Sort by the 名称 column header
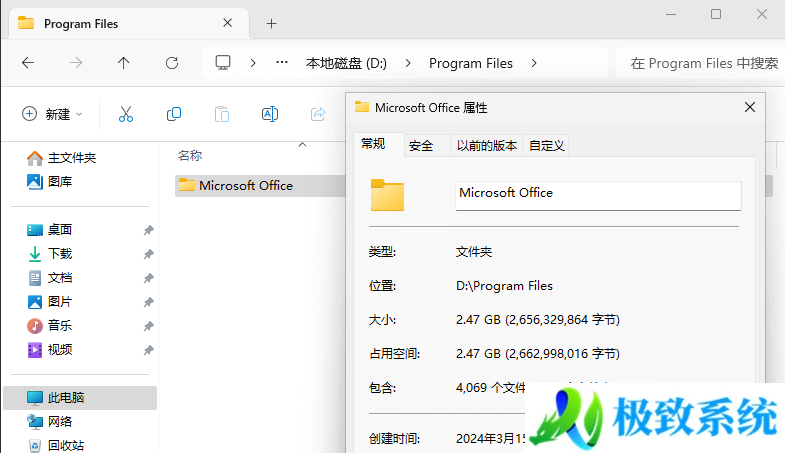 [190, 156]
